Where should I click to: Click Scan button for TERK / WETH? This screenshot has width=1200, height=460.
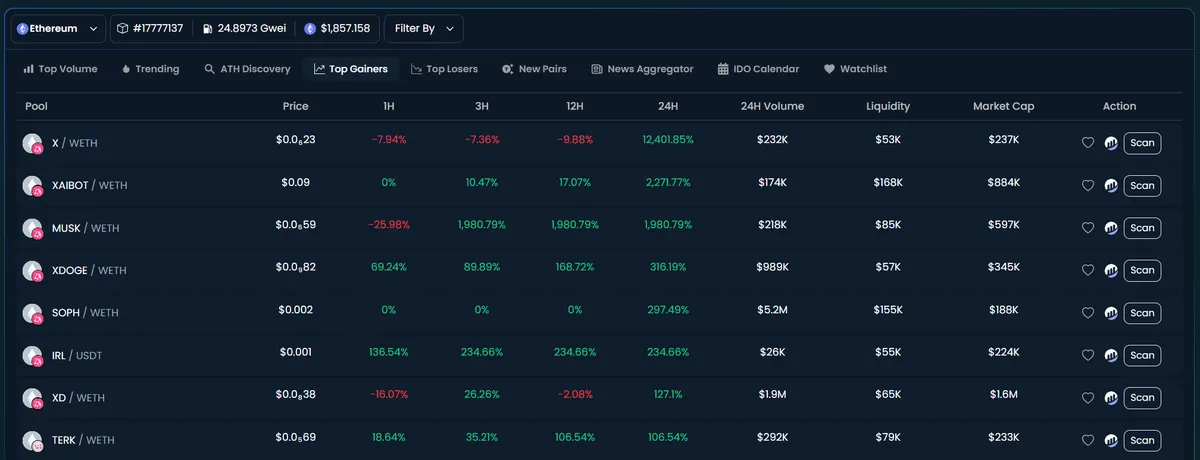click(1142, 440)
